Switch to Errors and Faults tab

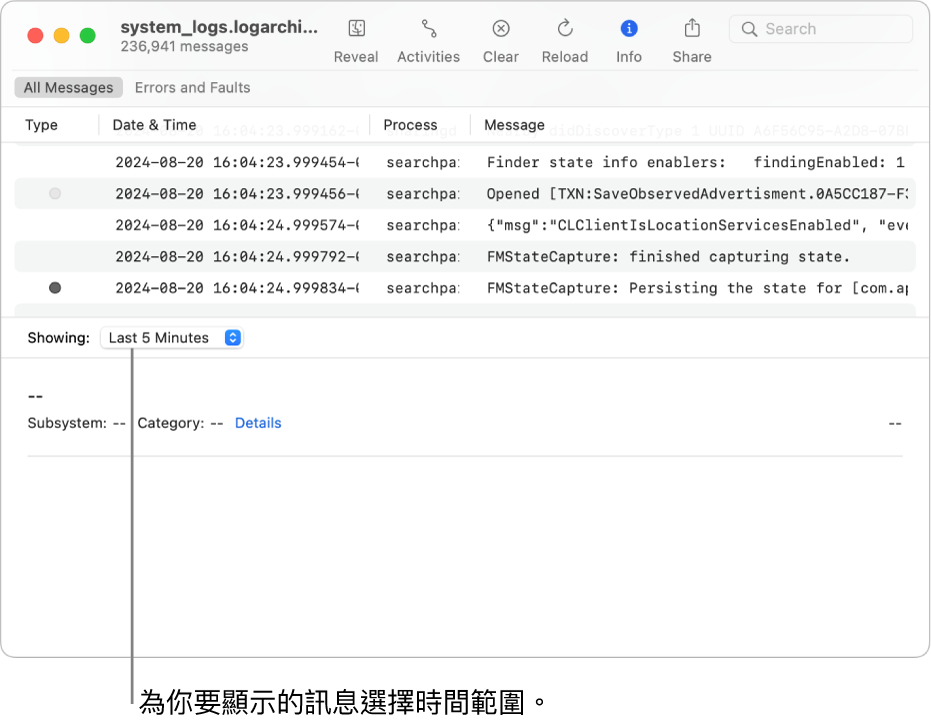click(192, 87)
